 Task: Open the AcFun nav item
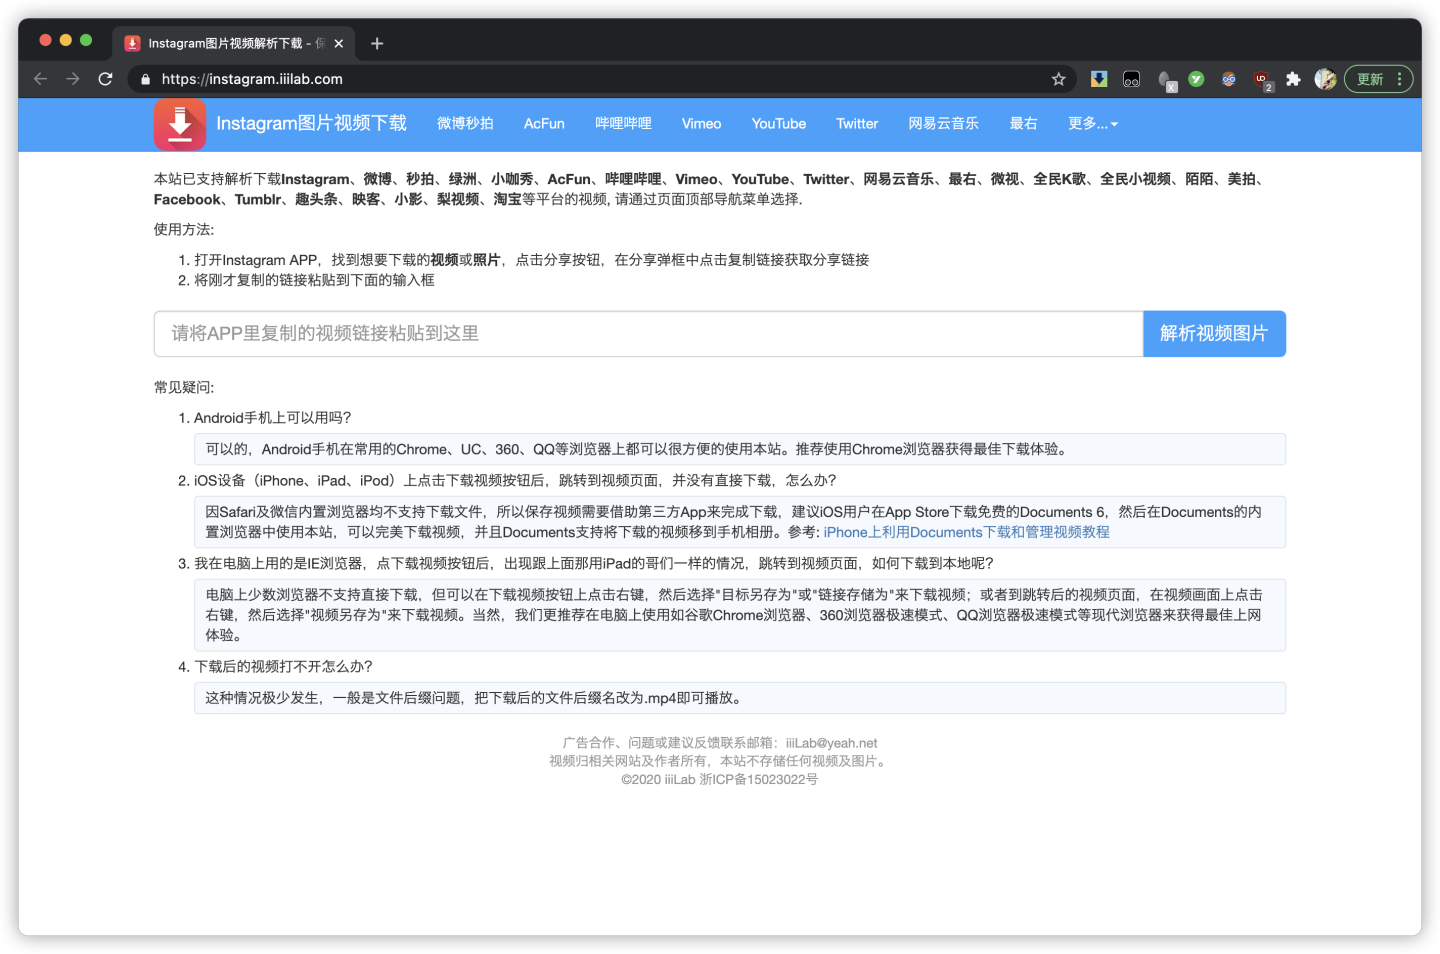coord(544,124)
